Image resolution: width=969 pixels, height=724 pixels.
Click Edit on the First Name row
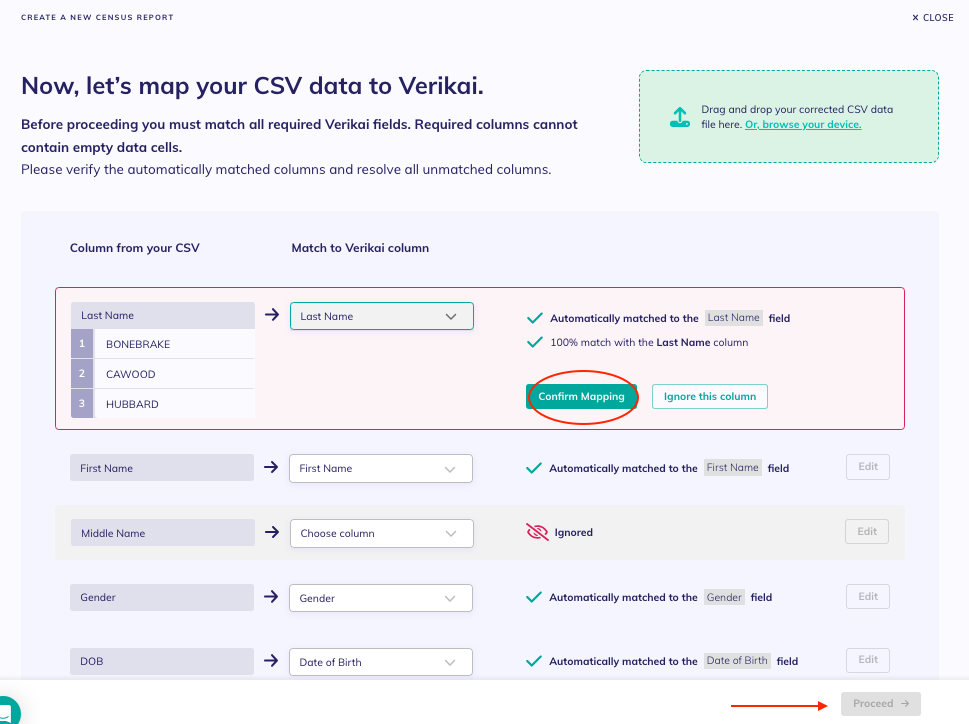click(868, 467)
